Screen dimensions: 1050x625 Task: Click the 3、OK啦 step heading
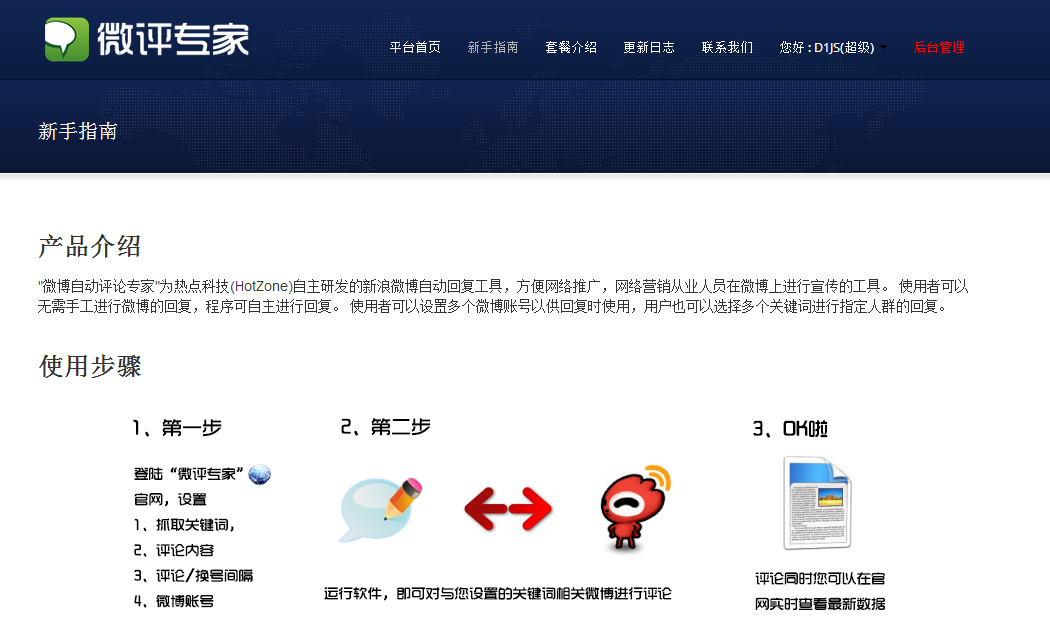pos(790,429)
